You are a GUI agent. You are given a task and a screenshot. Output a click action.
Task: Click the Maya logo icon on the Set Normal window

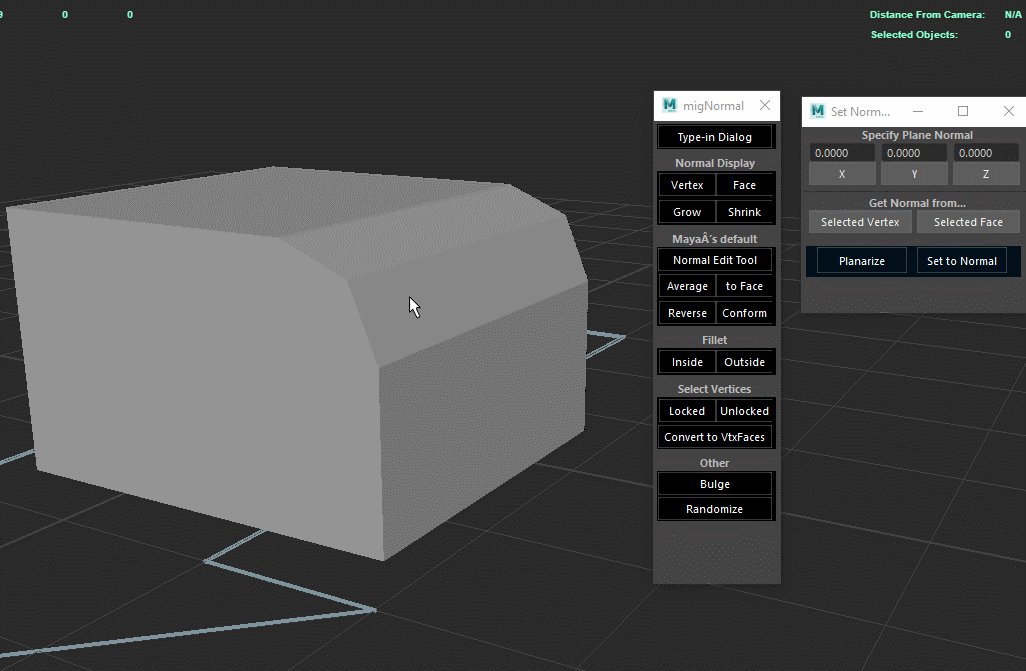pyautogui.click(x=817, y=111)
